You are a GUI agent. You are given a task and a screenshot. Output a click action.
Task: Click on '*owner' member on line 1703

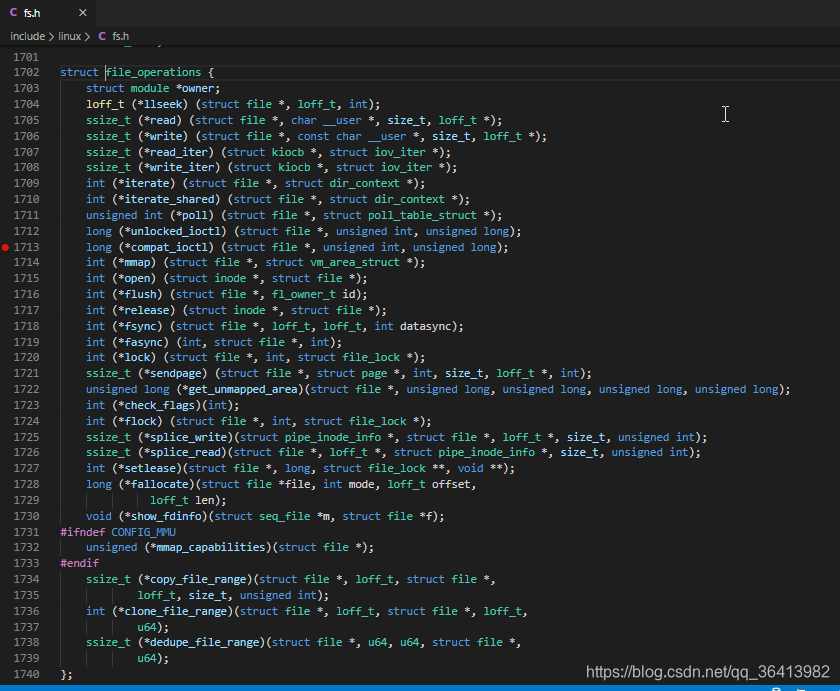pyautogui.click(x=195, y=88)
